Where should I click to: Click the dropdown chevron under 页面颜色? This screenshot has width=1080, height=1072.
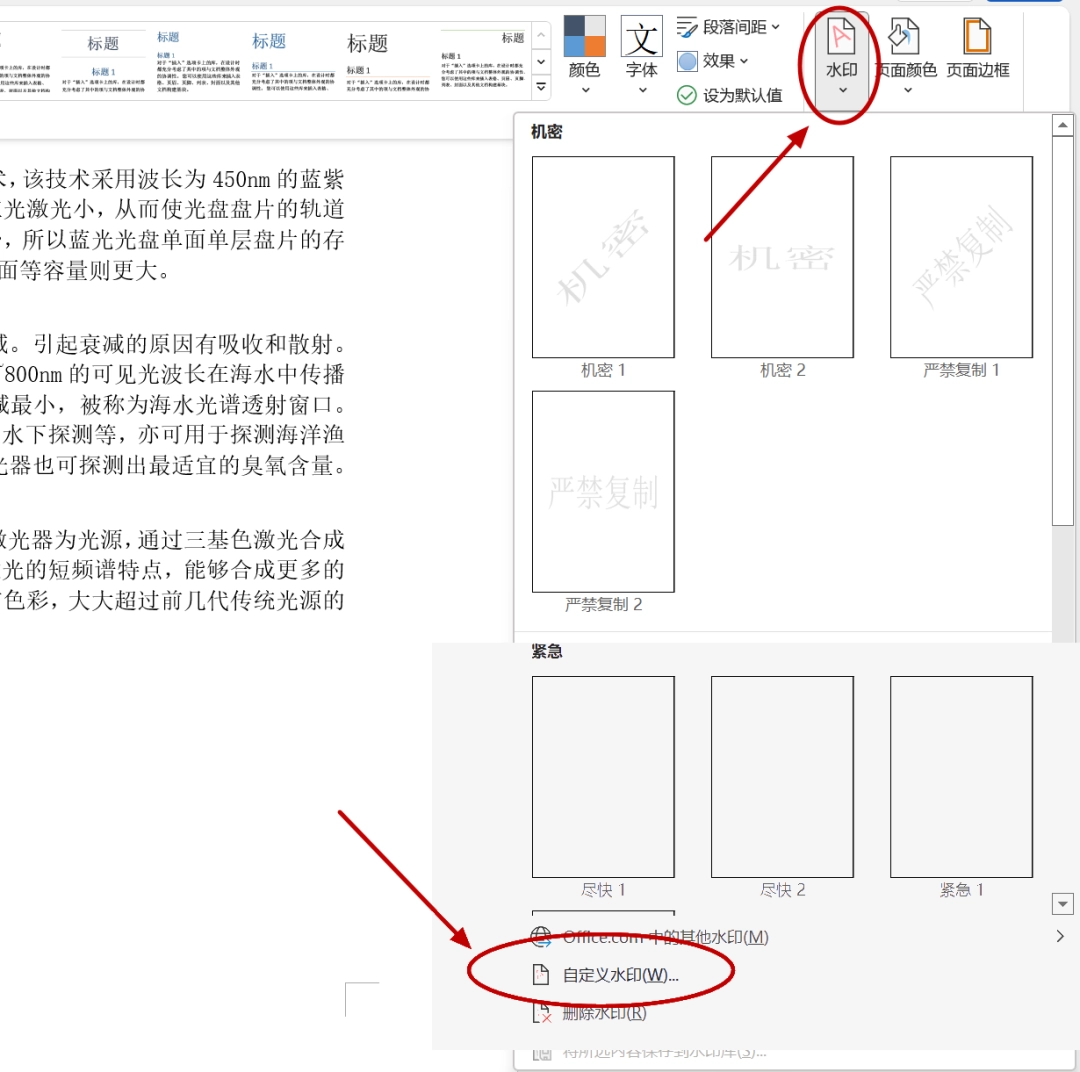tap(907, 90)
